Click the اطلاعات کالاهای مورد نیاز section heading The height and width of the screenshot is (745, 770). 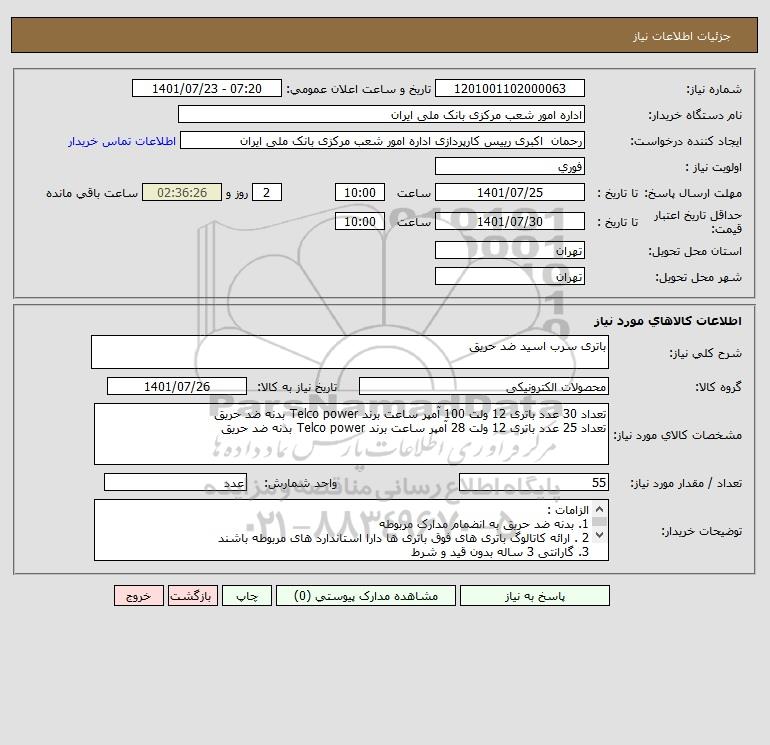tap(668, 321)
